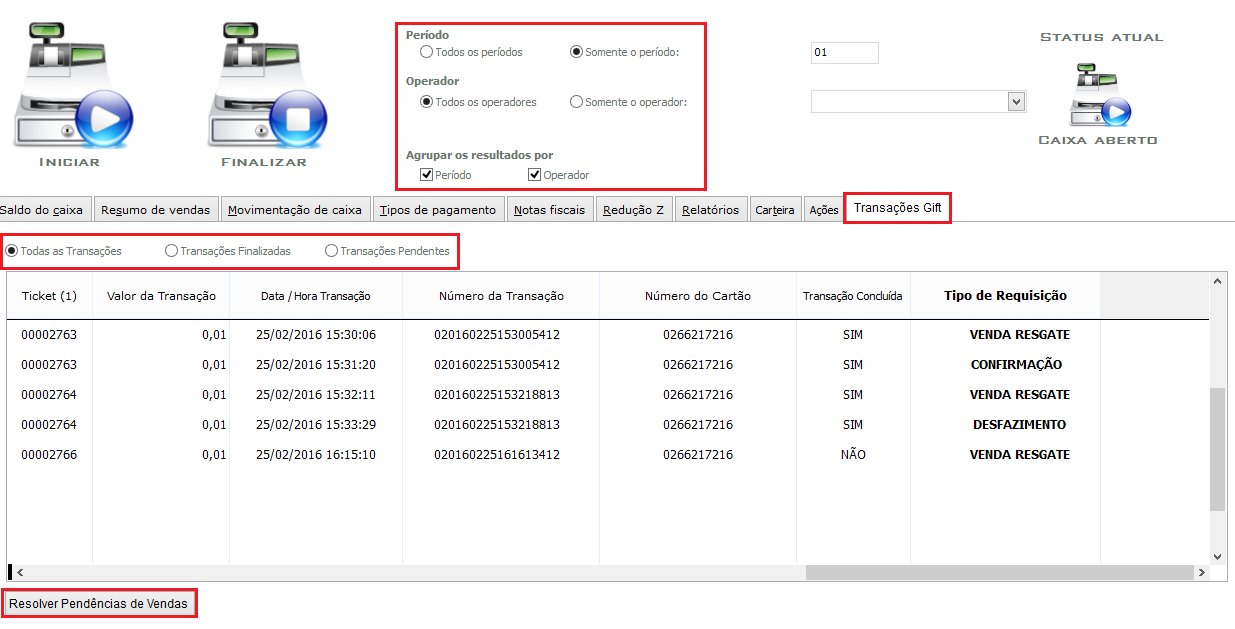Switch to Relatórios tab

click(711, 210)
